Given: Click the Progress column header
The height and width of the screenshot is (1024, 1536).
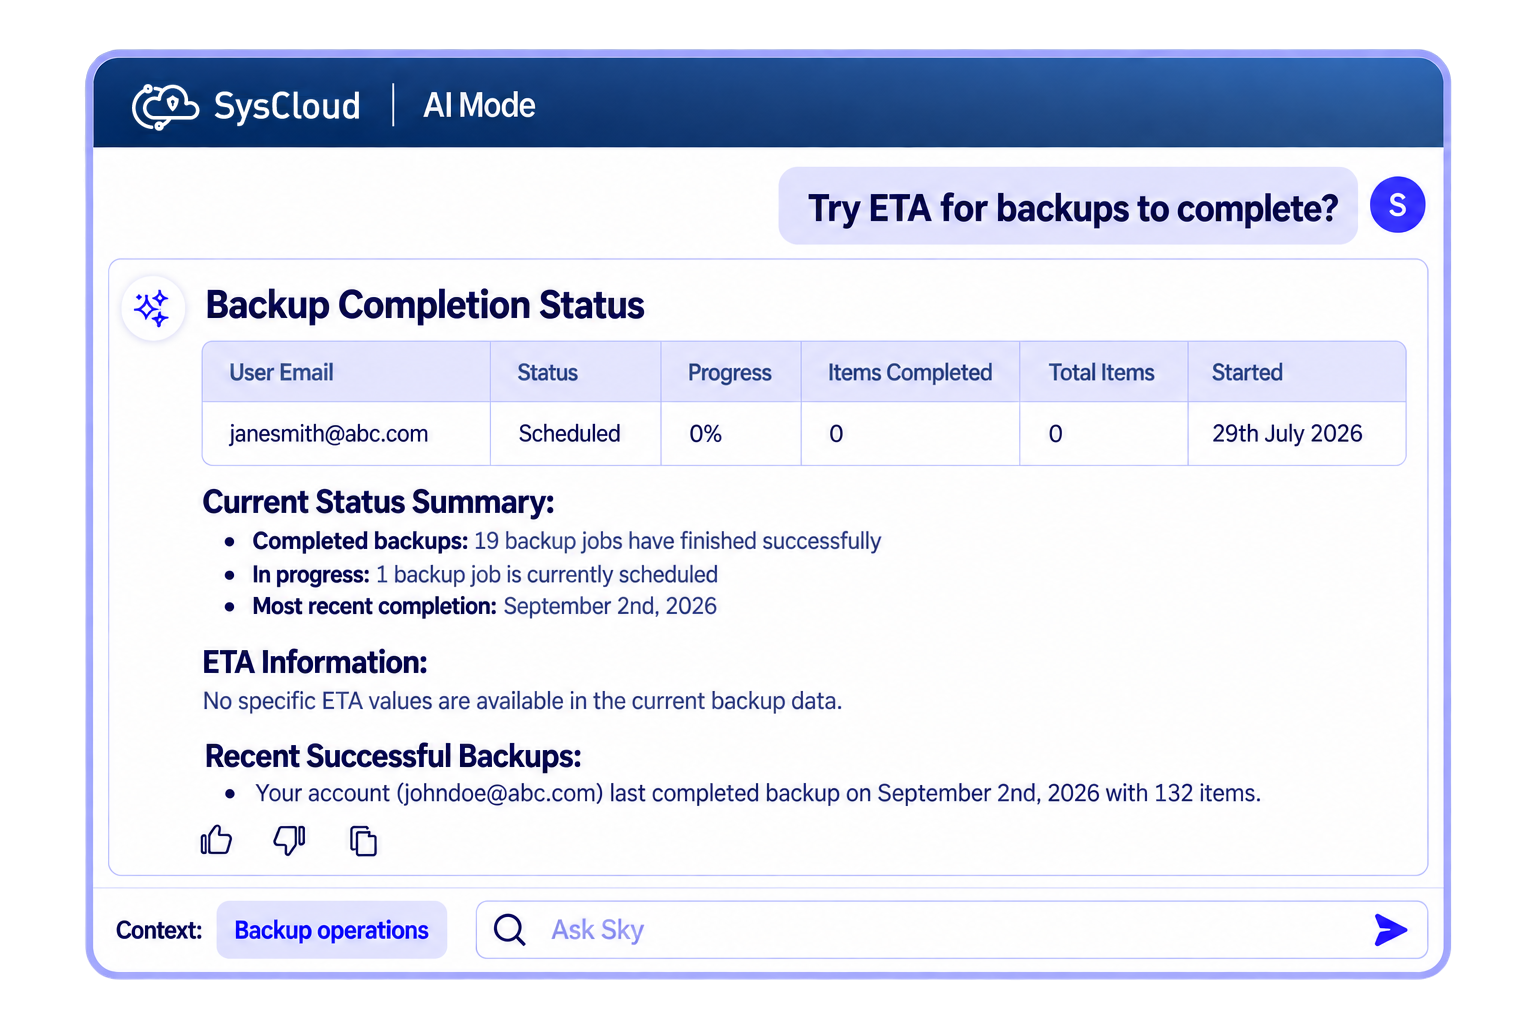Looking at the screenshot, I should [730, 373].
